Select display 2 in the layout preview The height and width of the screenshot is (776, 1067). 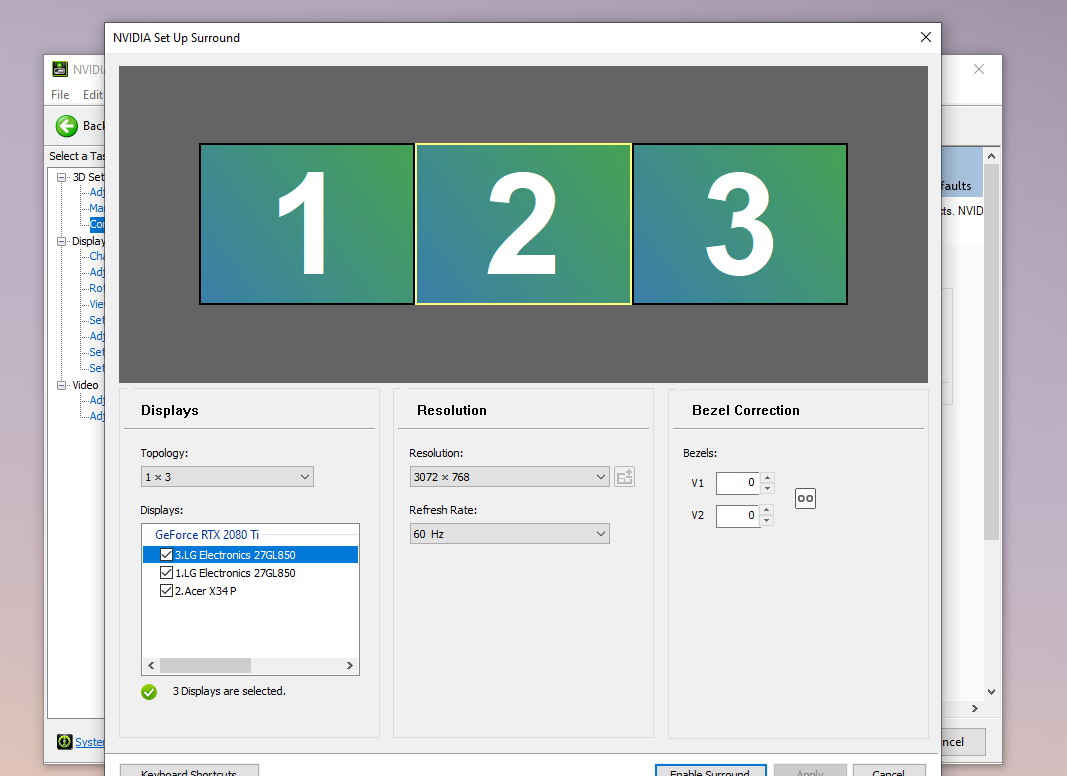point(523,224)
